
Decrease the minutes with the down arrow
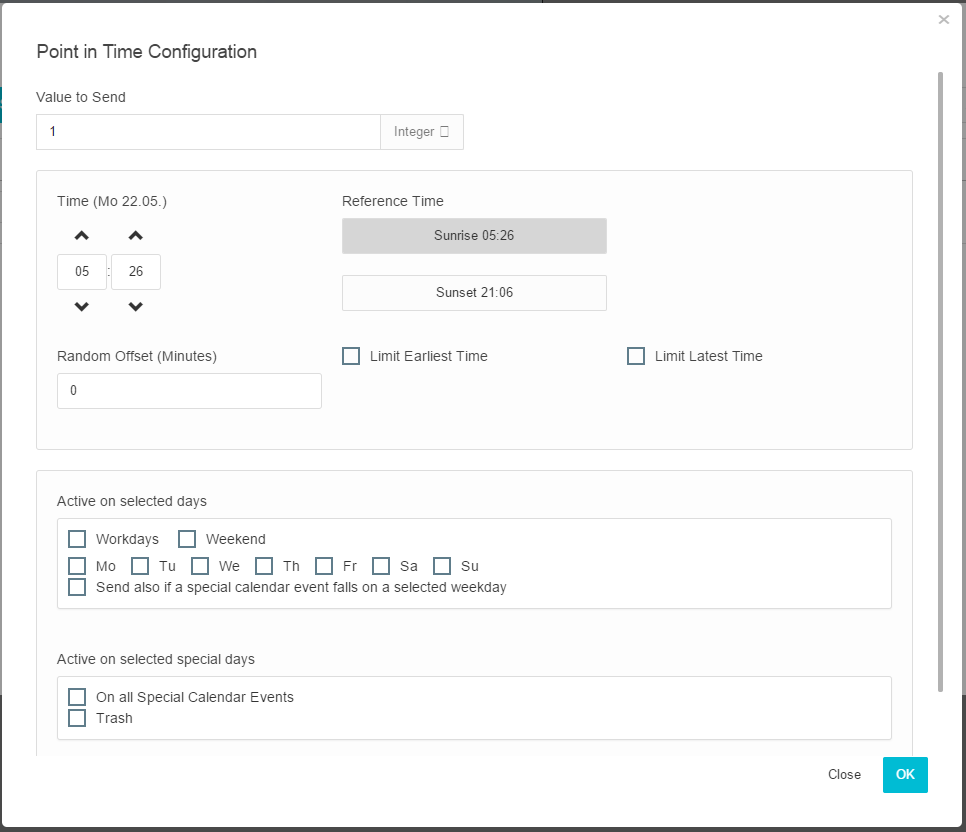pos(136,307)
